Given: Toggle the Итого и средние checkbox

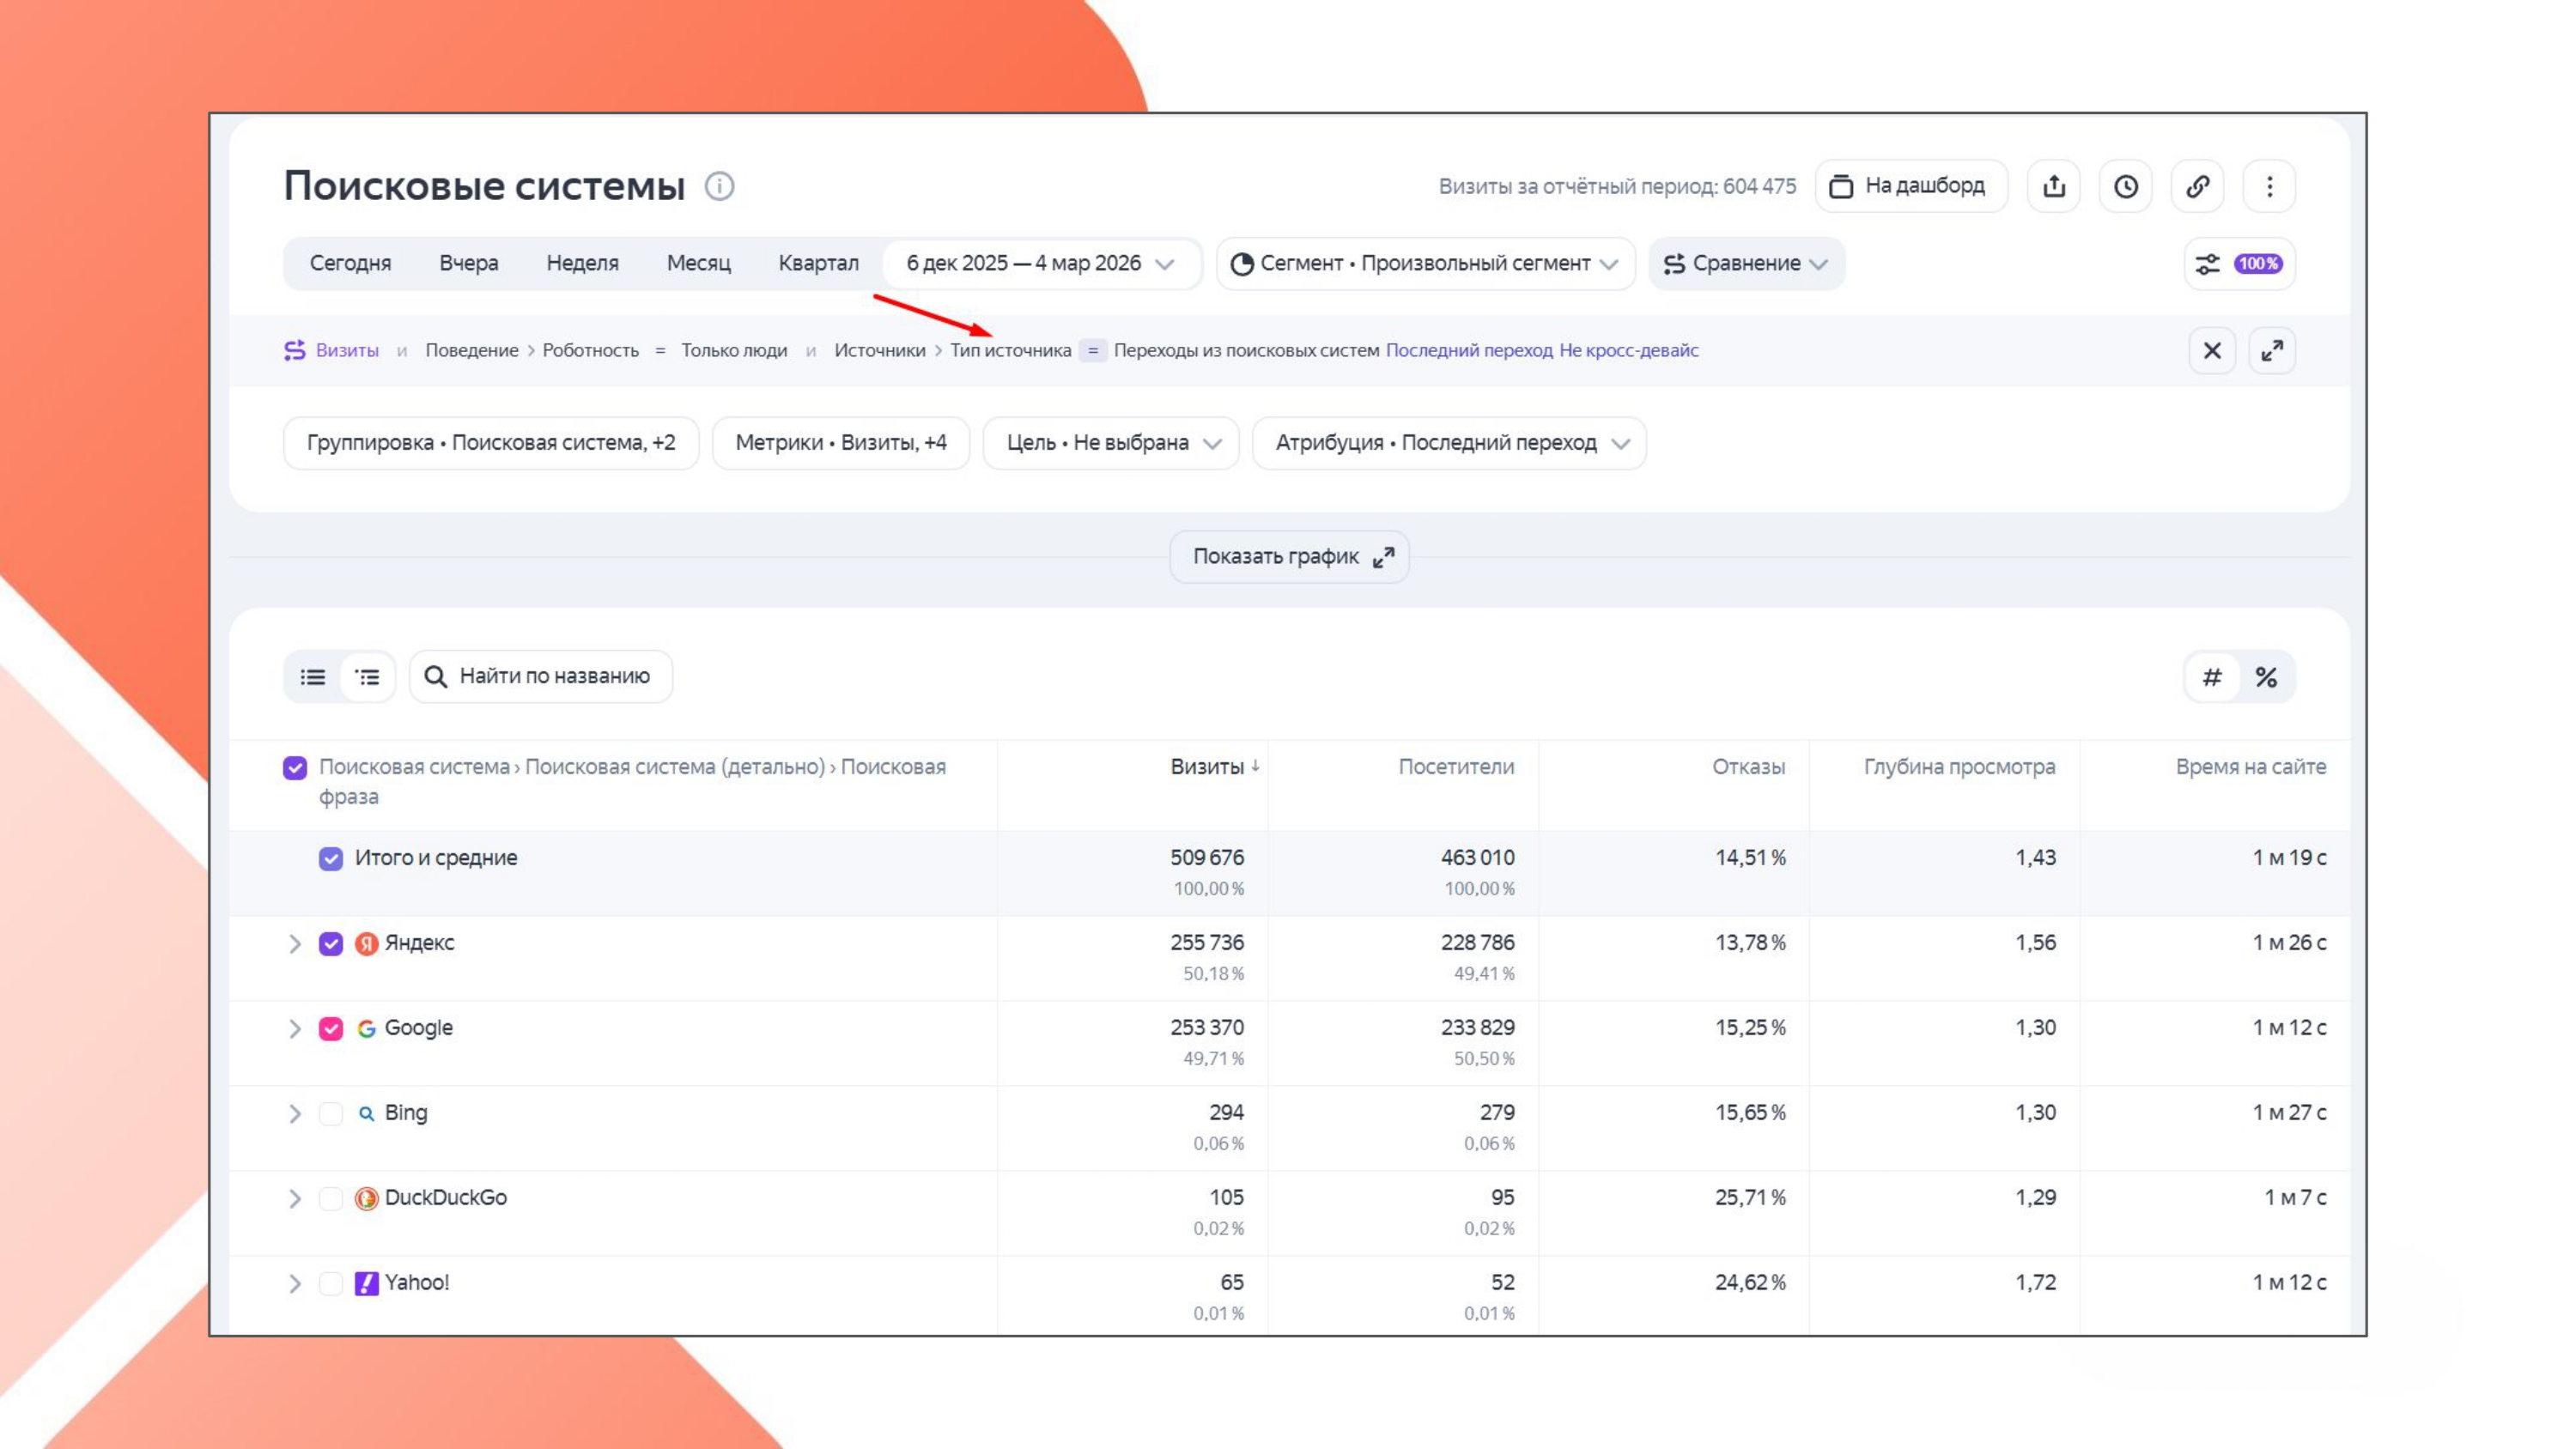Looking at the screenshot, I should (331, 859).
